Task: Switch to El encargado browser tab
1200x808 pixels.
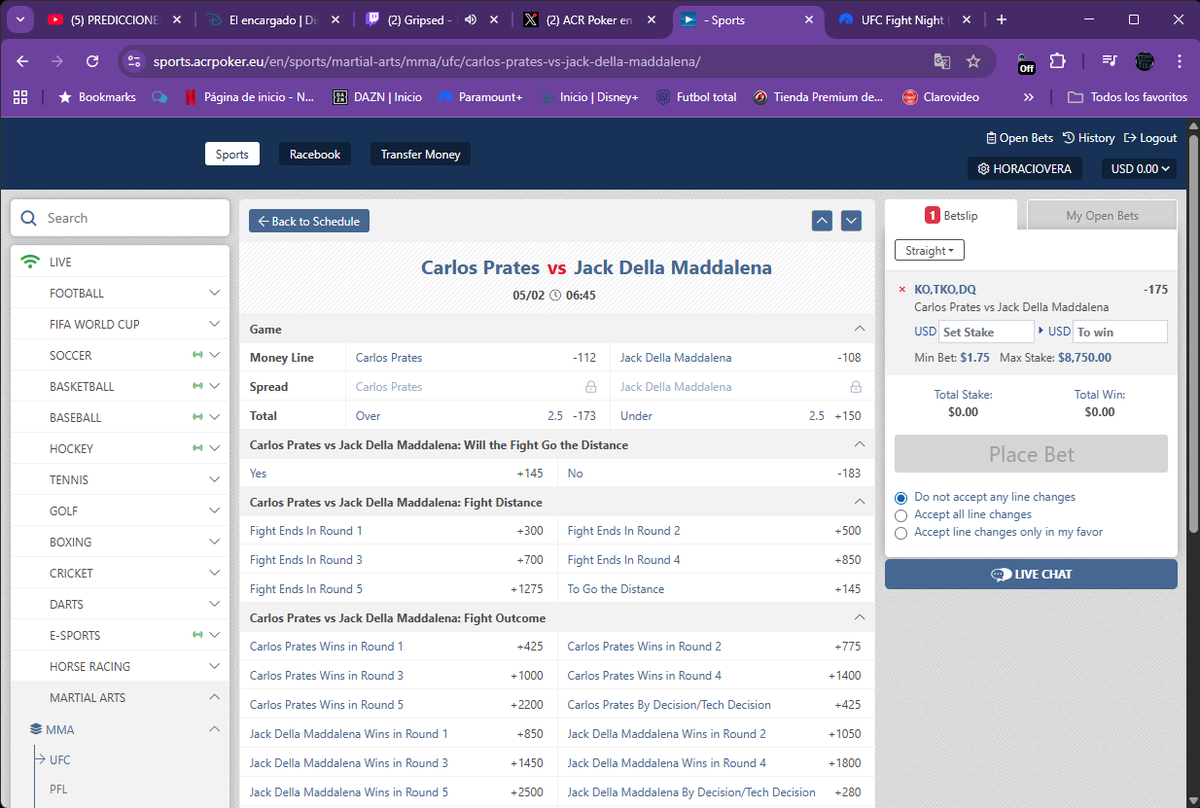Action: (x=272, y=19)
